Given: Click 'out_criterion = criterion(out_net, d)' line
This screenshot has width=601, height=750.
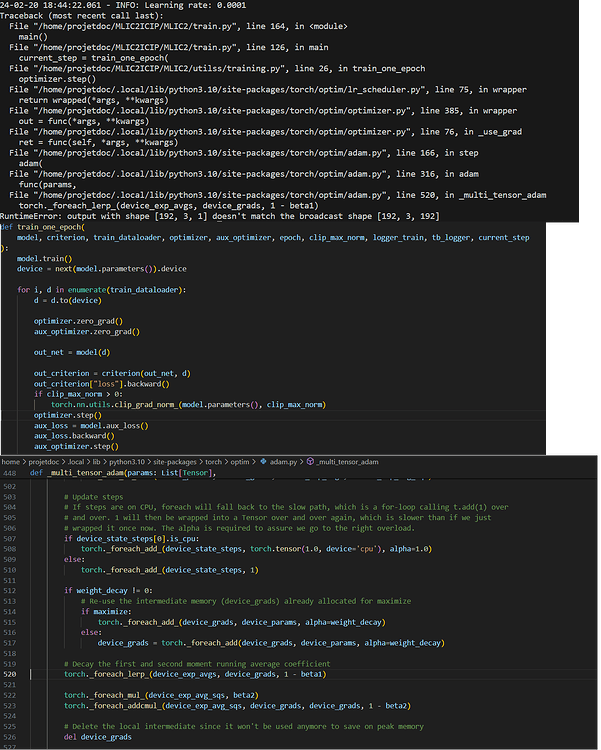Looking at the screenshot, I should [x=112, y=374].
